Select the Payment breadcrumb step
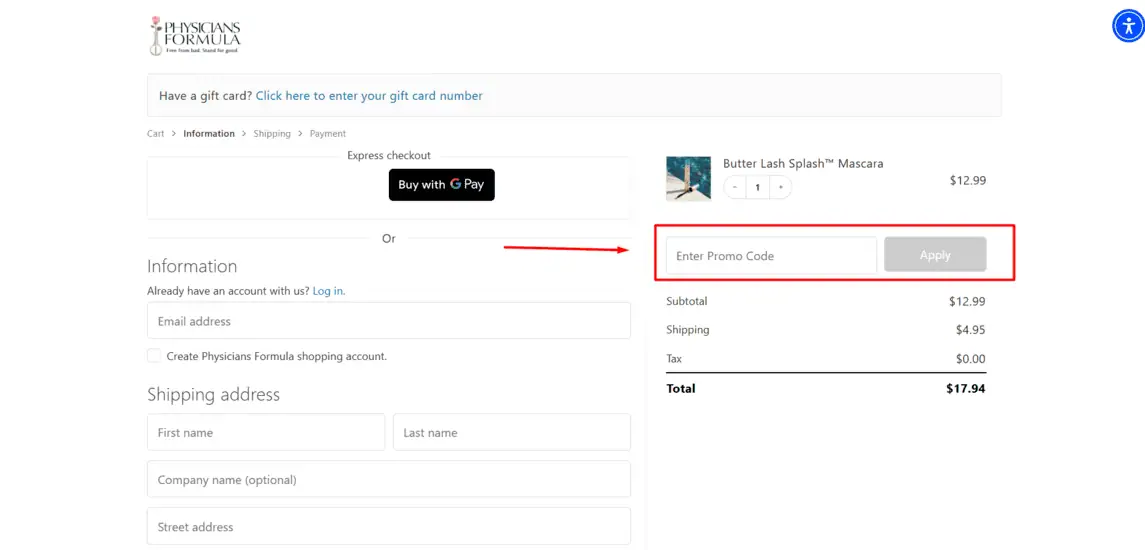Viewport: 1145px width, 550px height. [328, 134]
